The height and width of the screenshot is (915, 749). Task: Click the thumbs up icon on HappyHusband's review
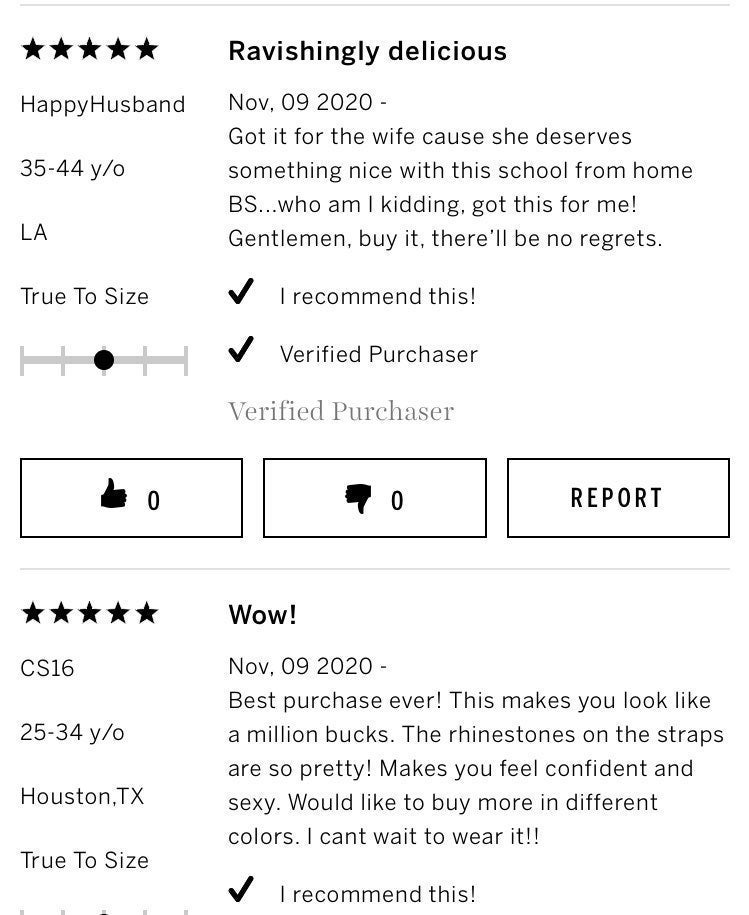pos(114,494)
